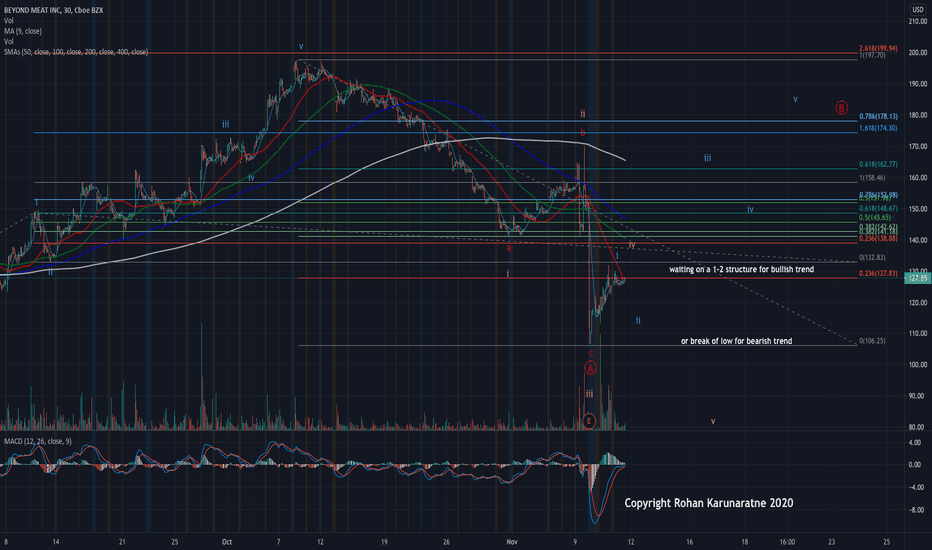Select the 1(197.70) Fibonacci label
932x550 pixels.
click(x=872, y=55)
